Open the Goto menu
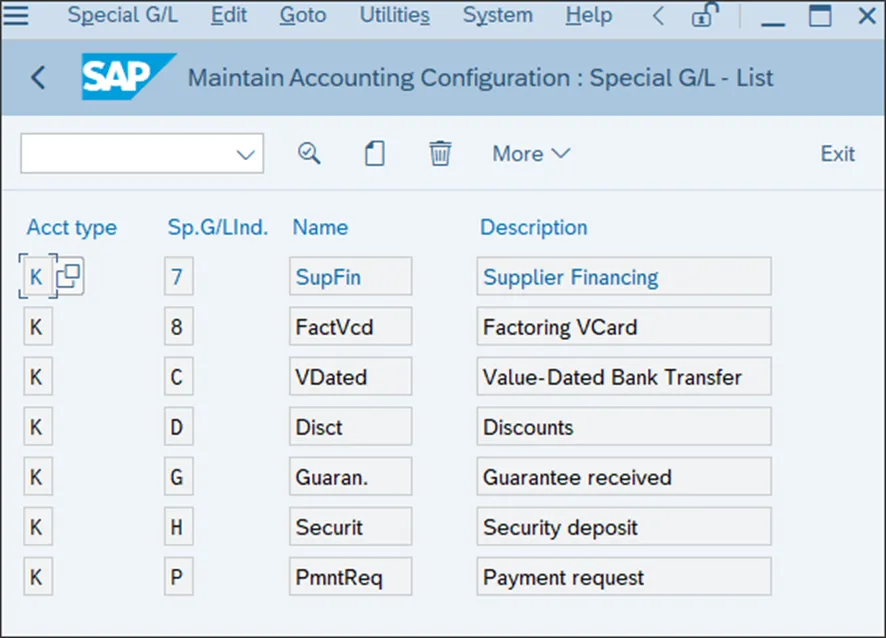886x638 pixels. 303,15
